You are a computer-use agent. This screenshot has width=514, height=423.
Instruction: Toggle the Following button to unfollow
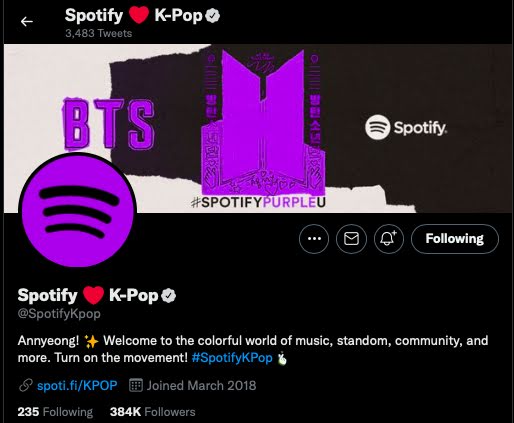(455, 239)
